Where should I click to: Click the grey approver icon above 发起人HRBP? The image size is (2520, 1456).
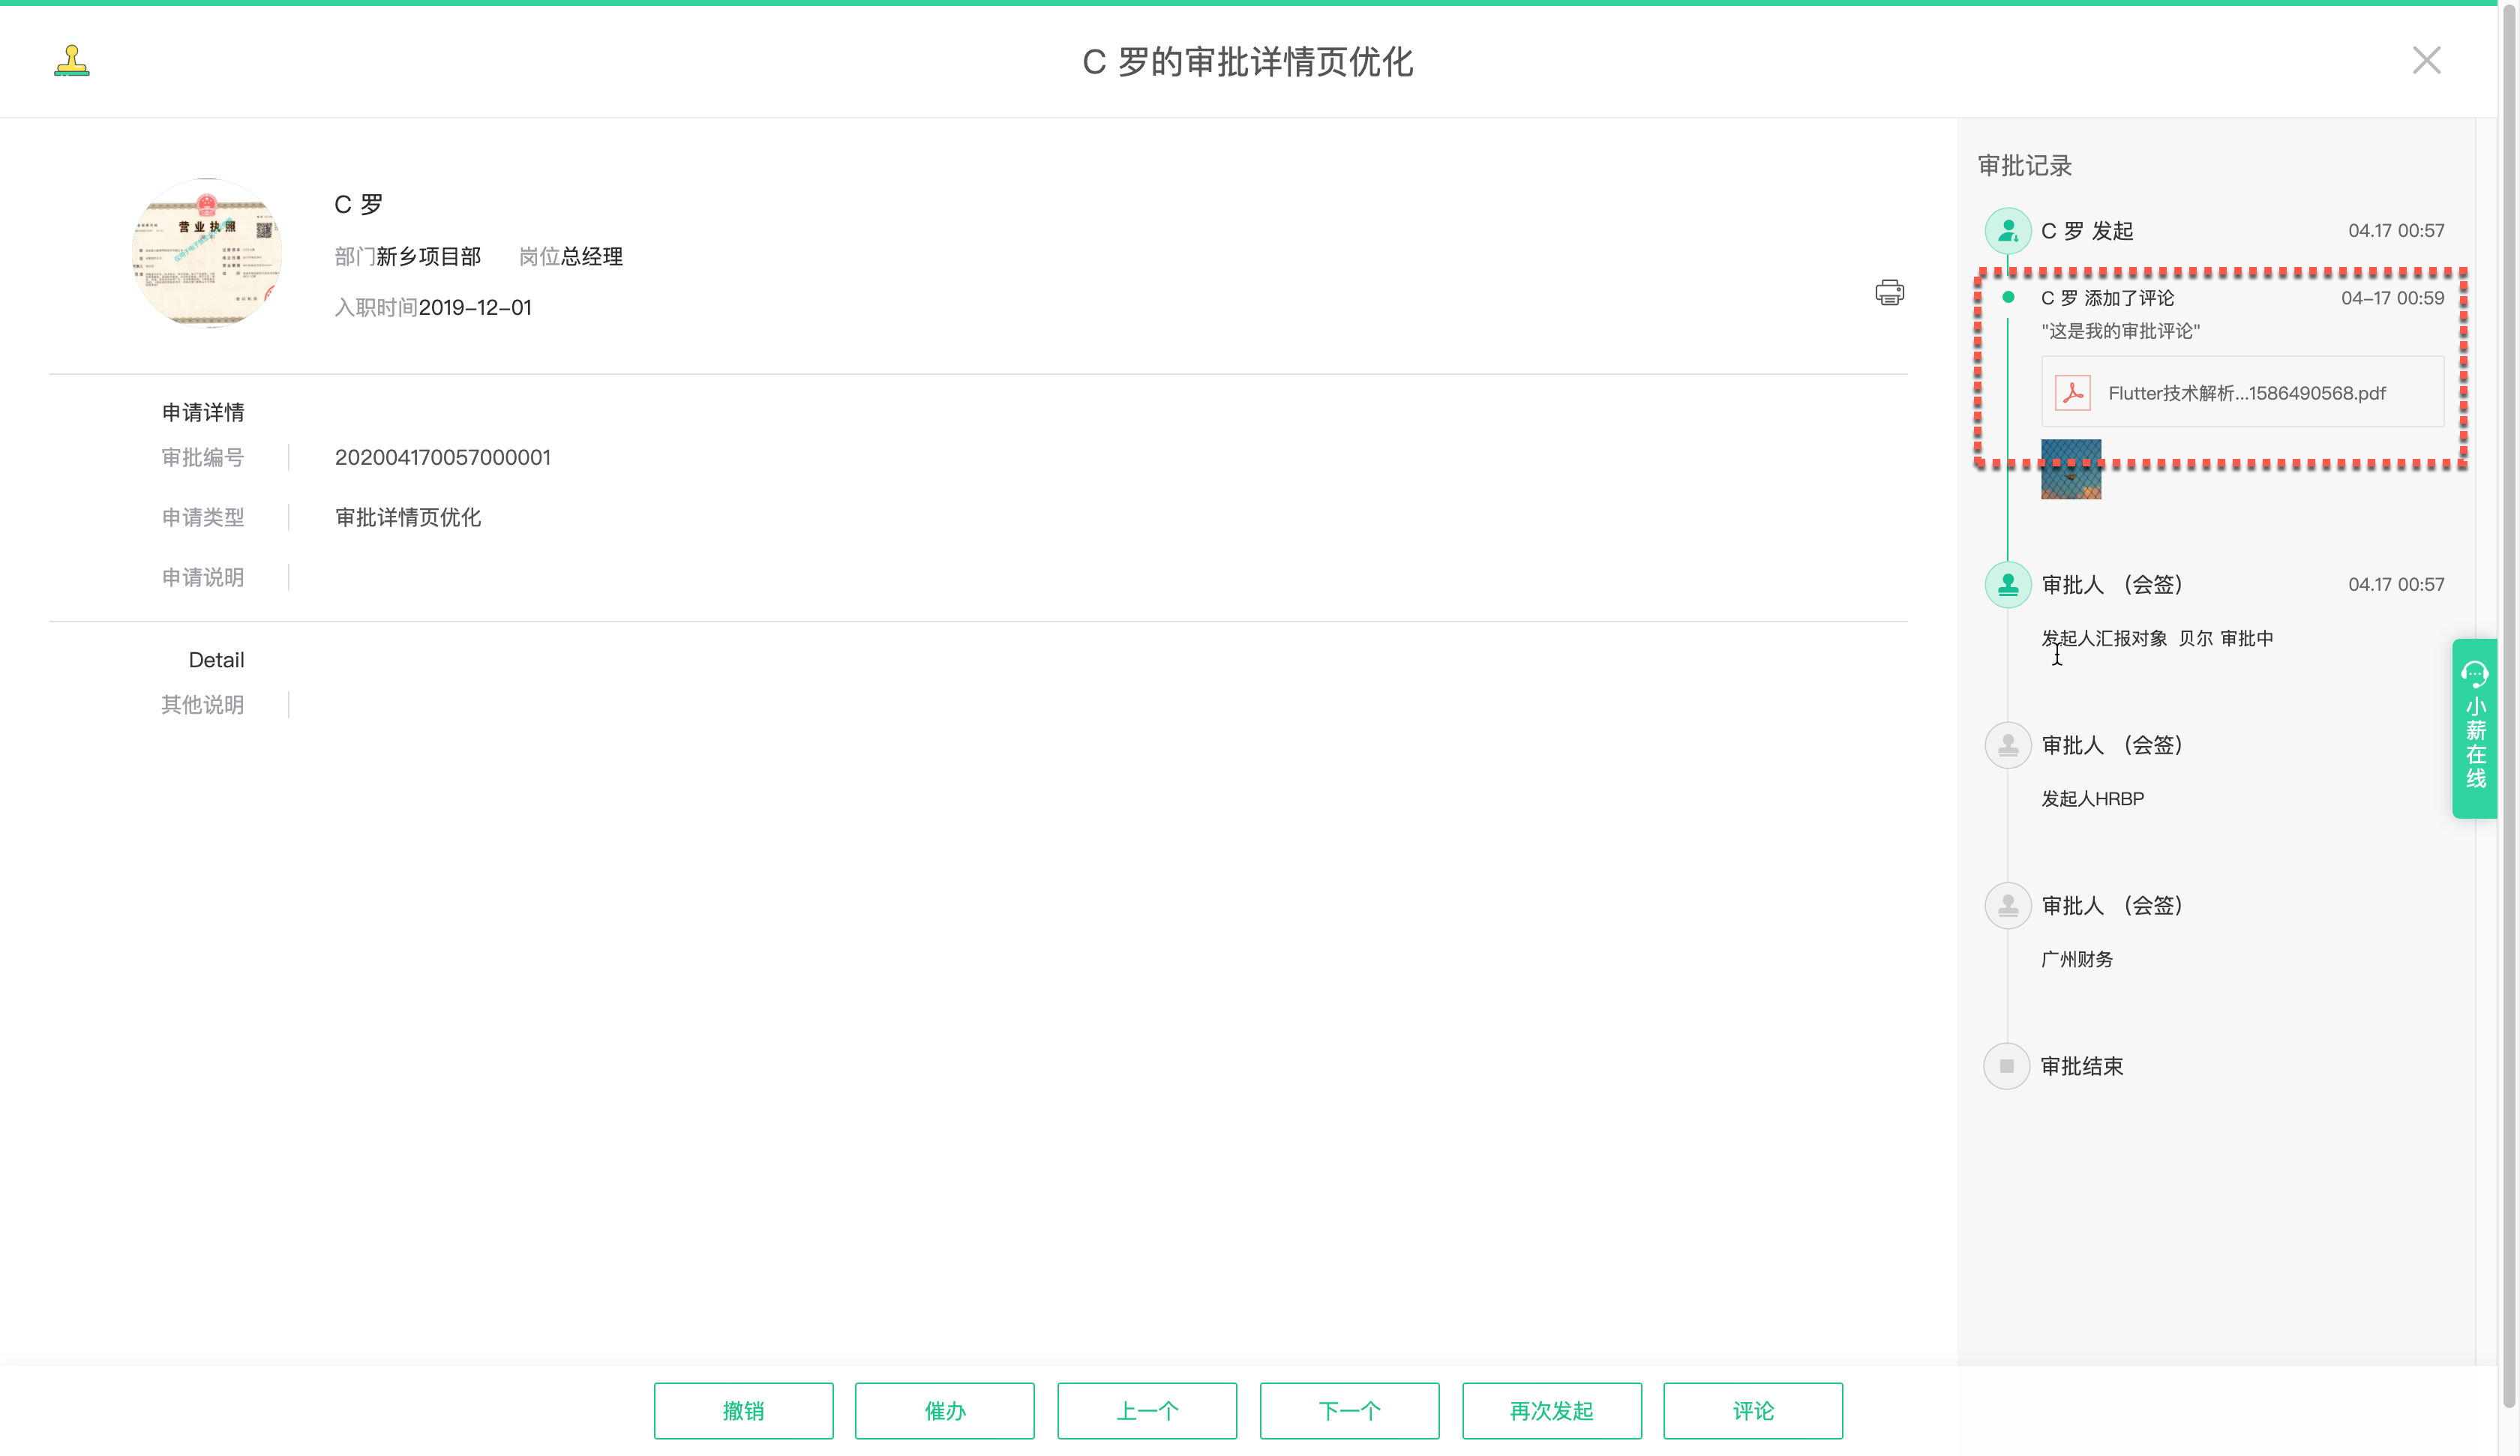(2007, 745)
